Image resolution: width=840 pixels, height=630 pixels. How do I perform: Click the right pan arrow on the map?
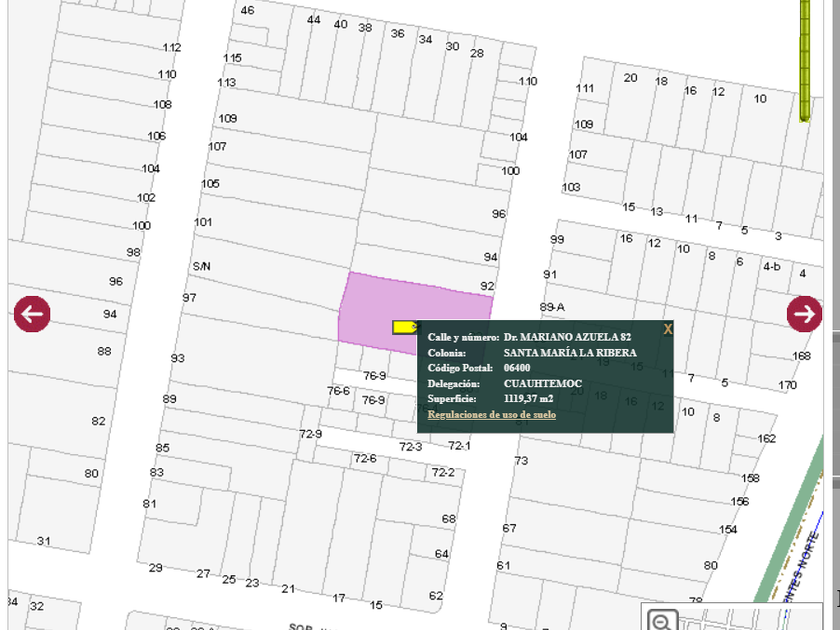804,313
